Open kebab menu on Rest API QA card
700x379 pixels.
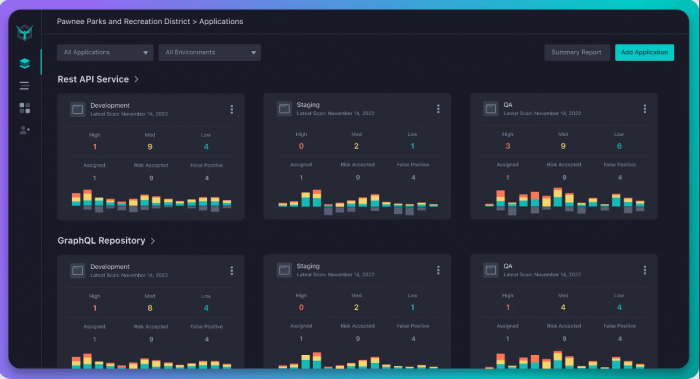tap(645, 109)
